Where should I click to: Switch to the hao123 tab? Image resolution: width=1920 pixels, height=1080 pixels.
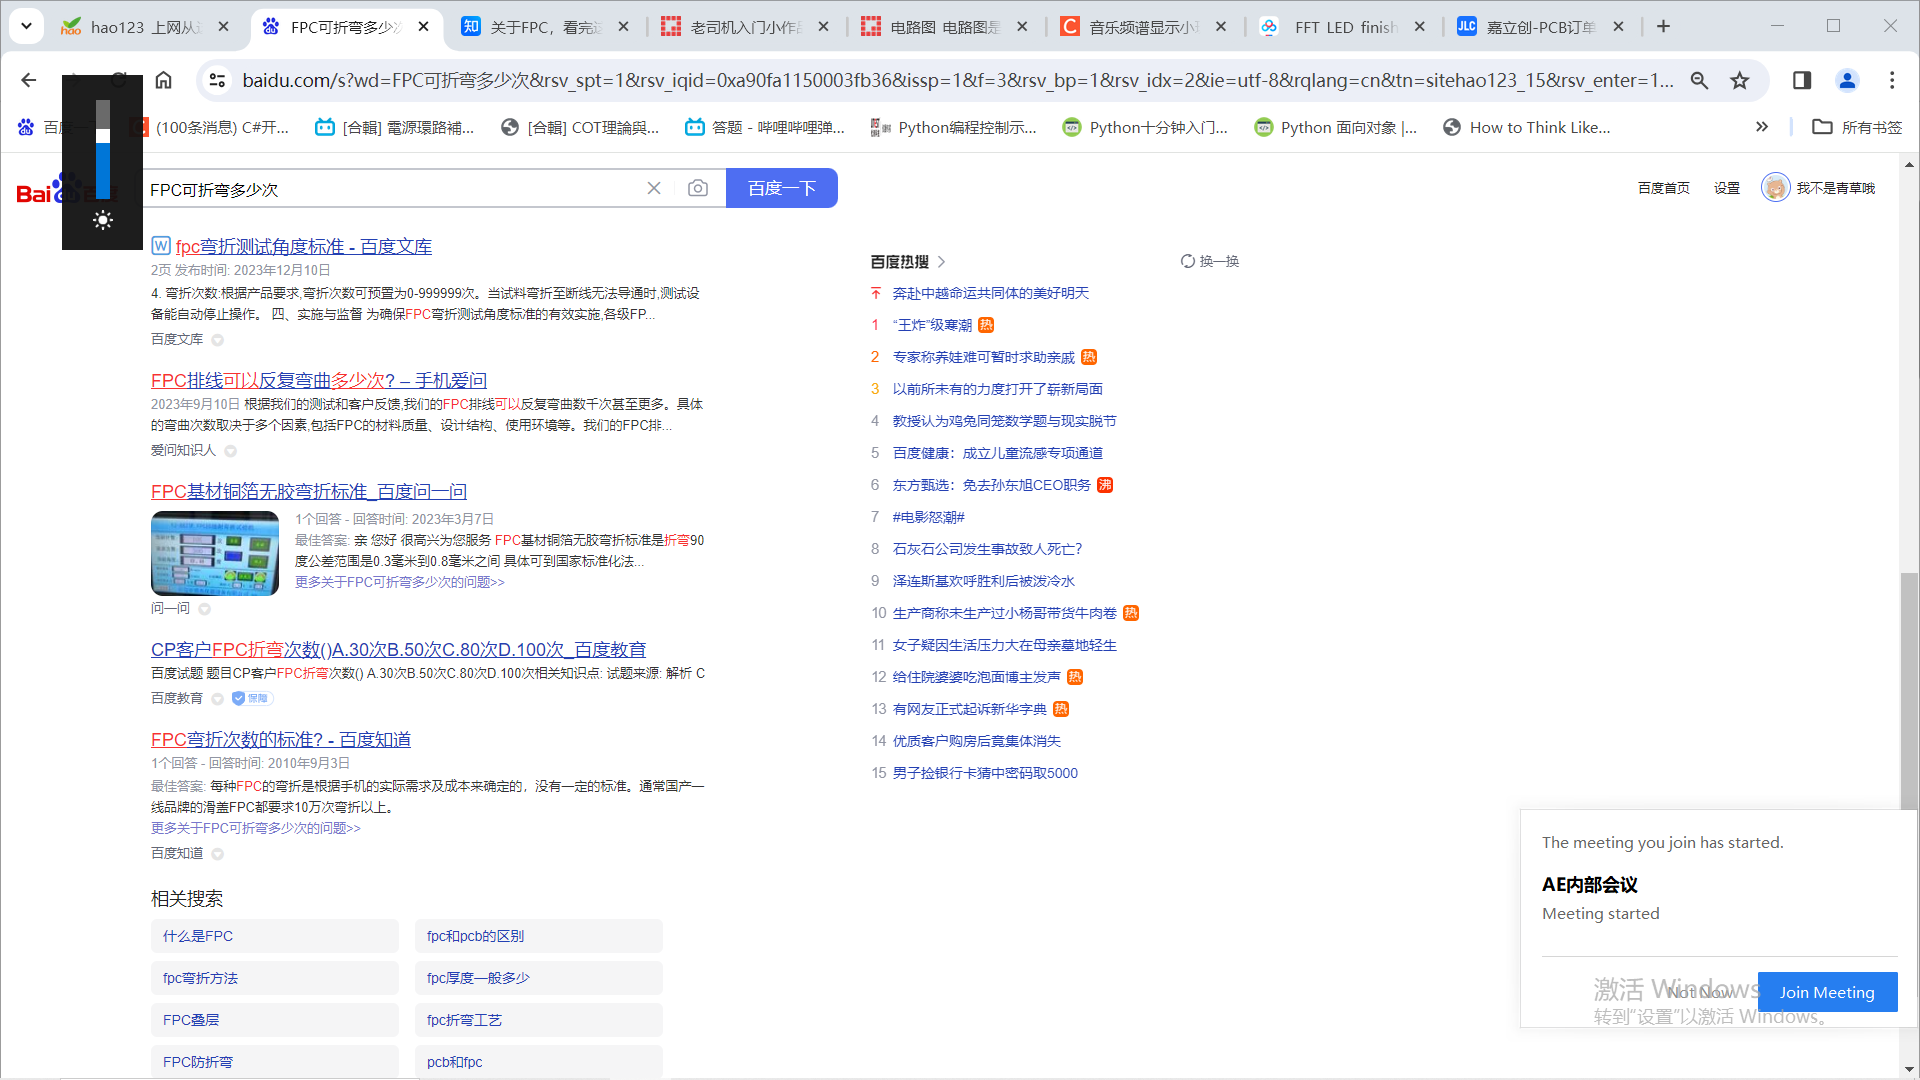click(x=145, y=27)
